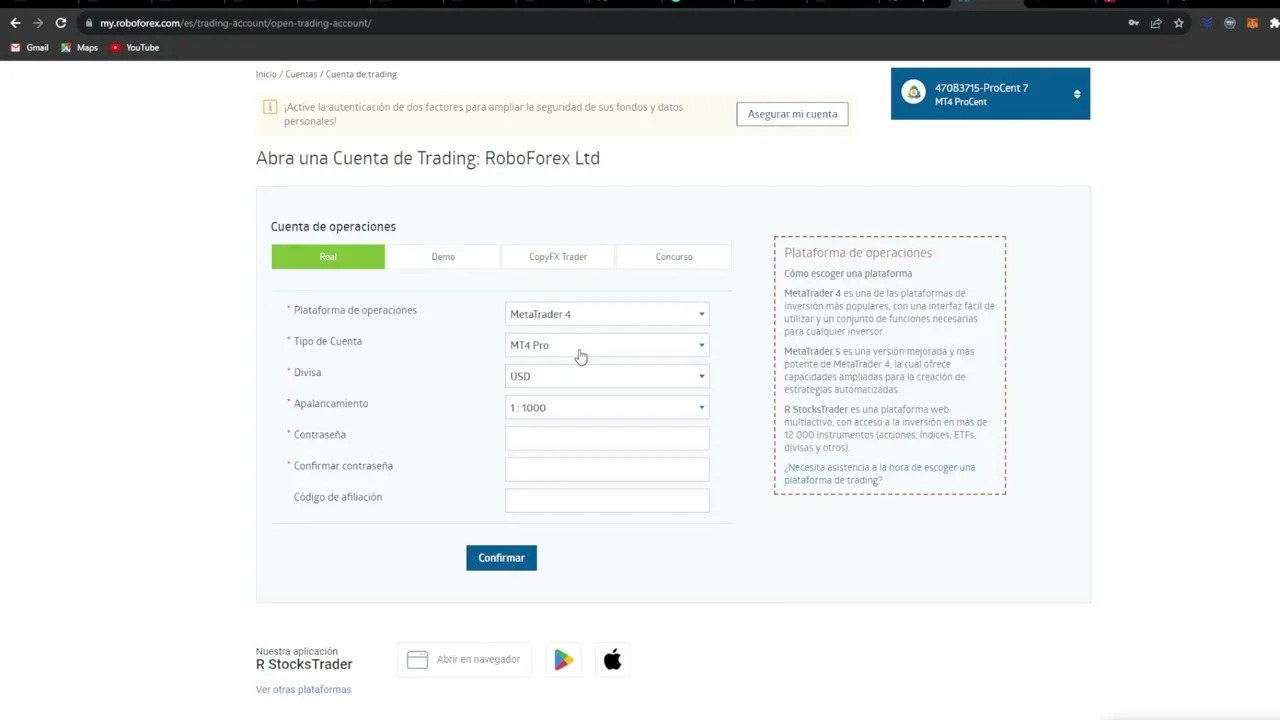Screen dimensions: 1280x720
Task: Click the browser reload page icon
Action: click(61, 23)
